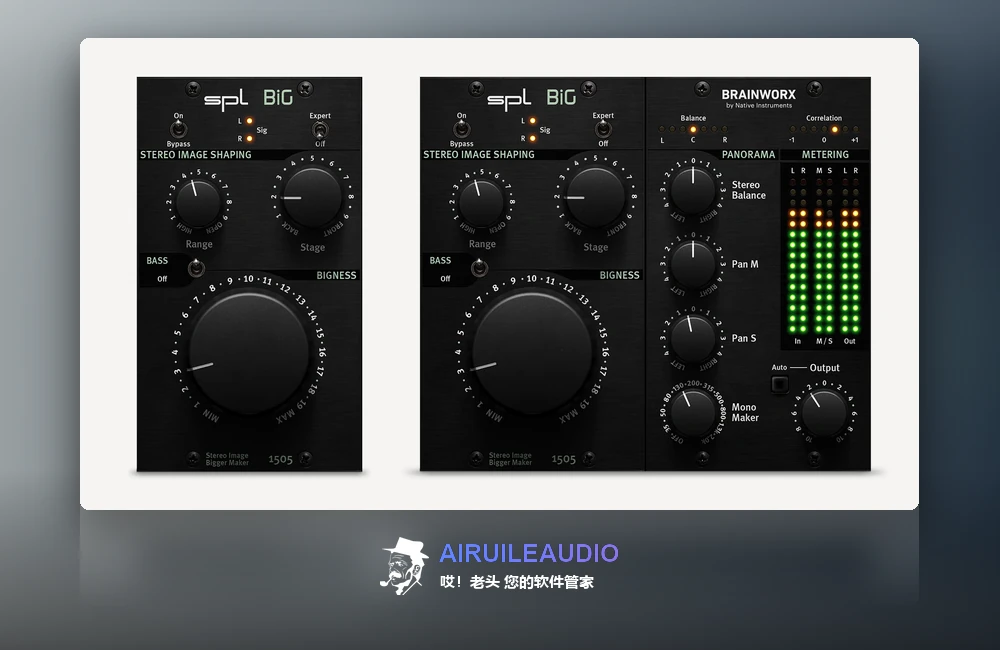Click the Mono Maker label

(x=745, y=412)
